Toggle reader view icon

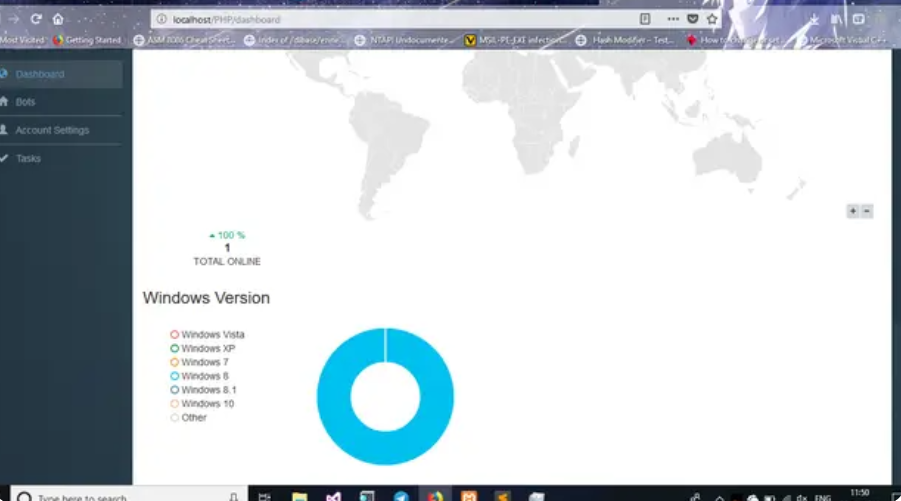click(x=645, y=19)
